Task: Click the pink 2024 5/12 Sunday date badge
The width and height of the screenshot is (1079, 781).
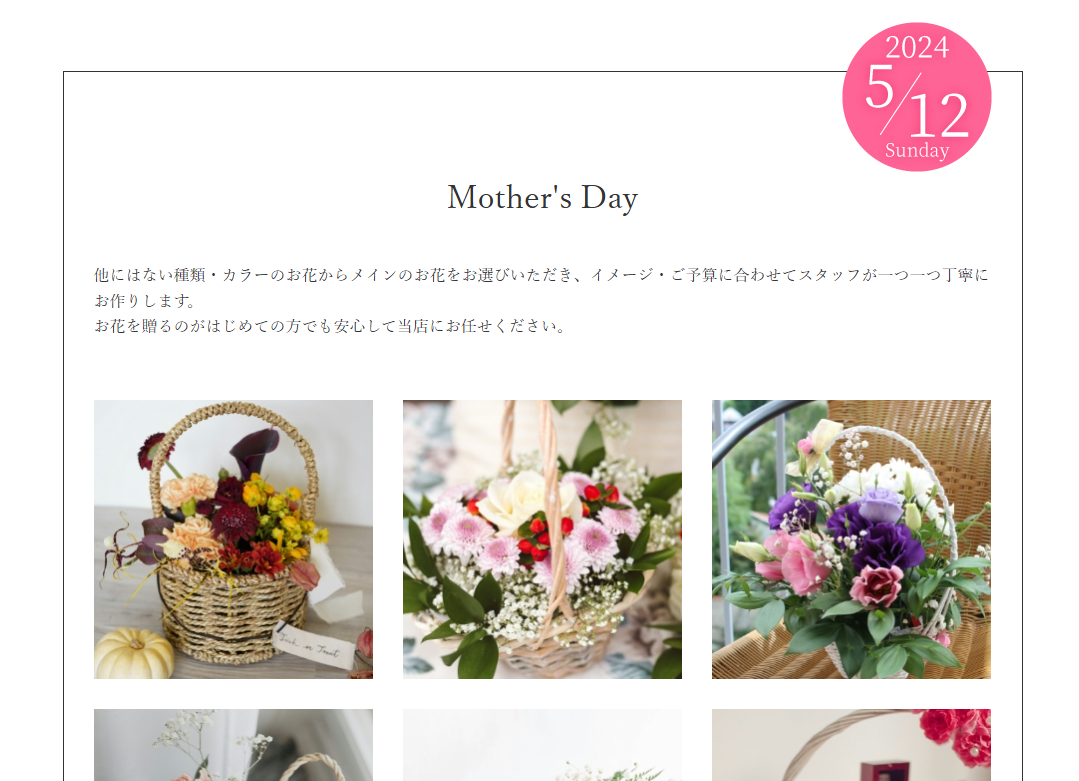Action: coord(917,97)
